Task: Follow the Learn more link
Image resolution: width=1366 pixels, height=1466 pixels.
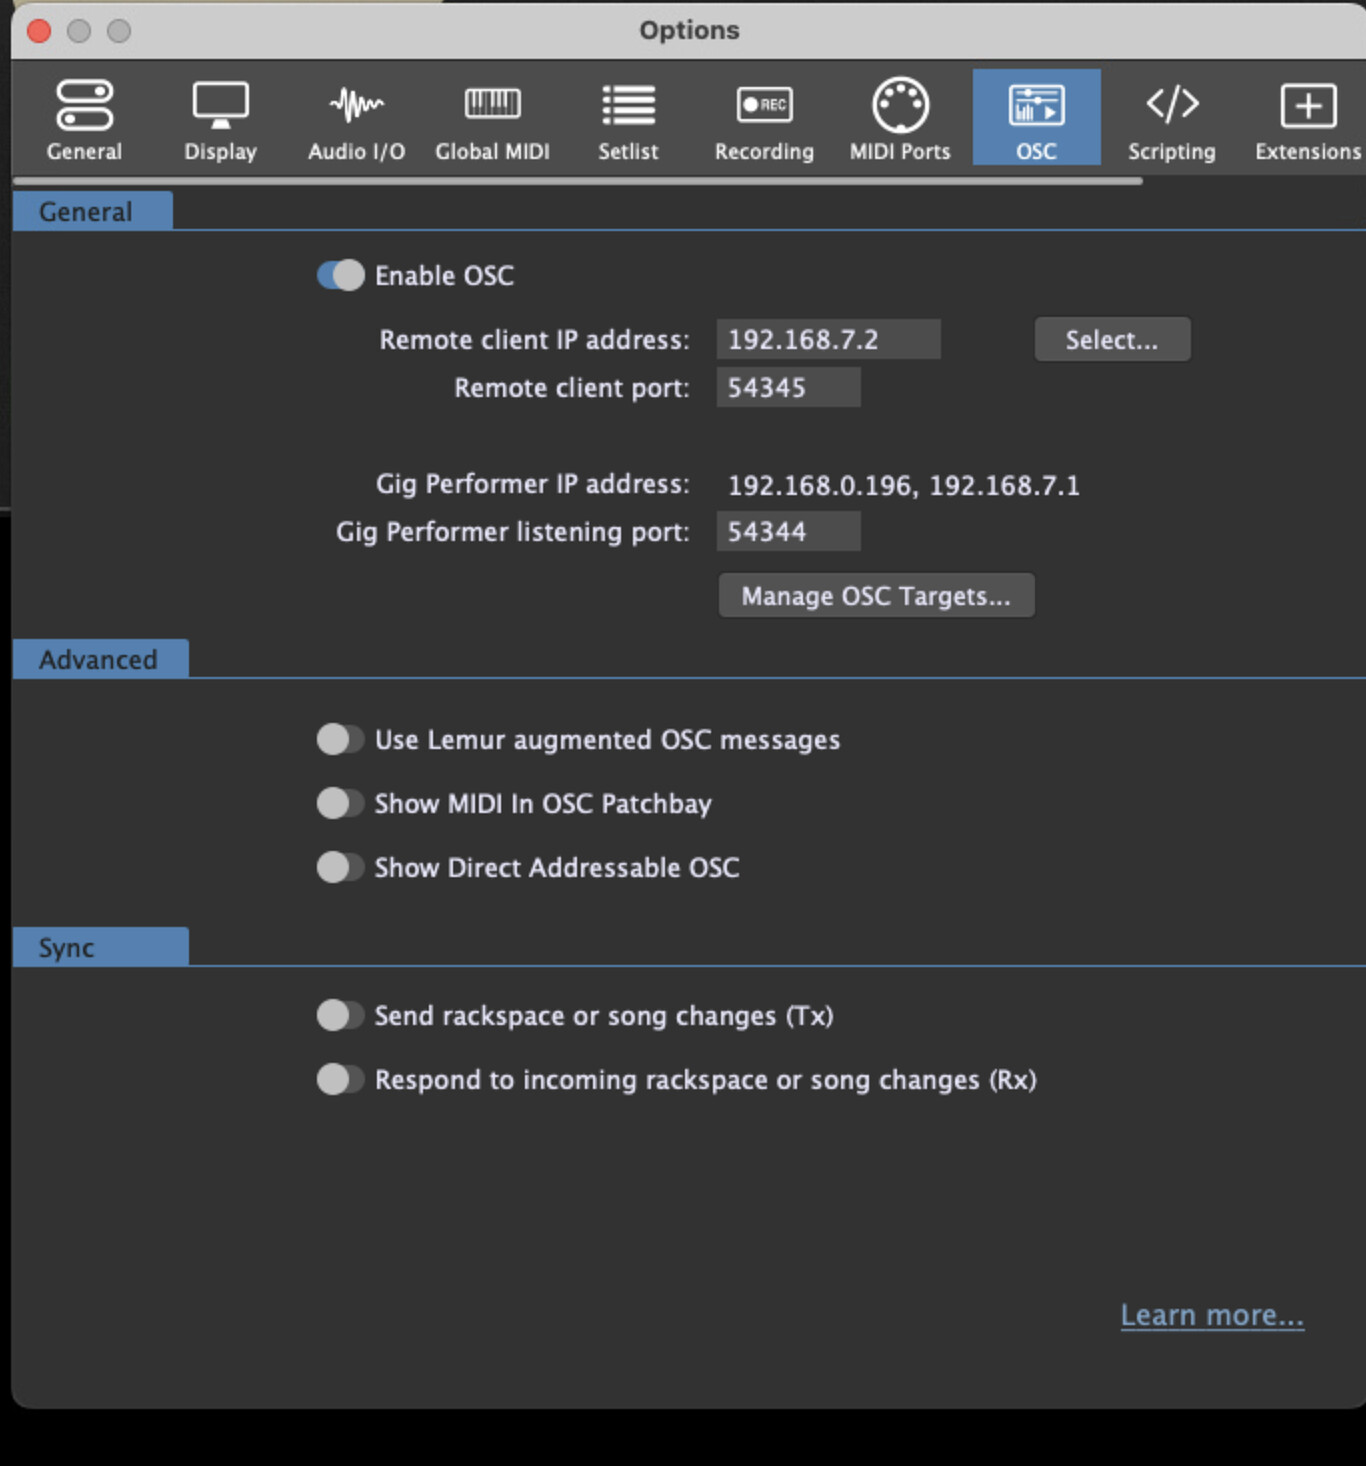Action: (1212, 1315)
